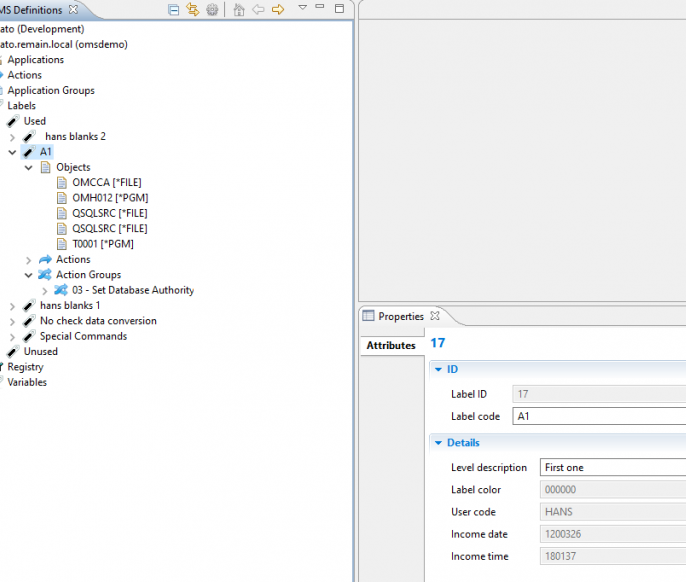Maximize the OMS Definitions view

point(339,8)
